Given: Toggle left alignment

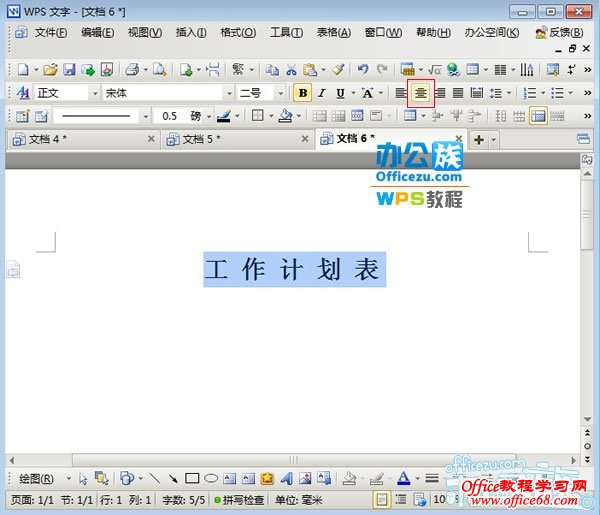Looking at the screenshot, I should point(400,93).
